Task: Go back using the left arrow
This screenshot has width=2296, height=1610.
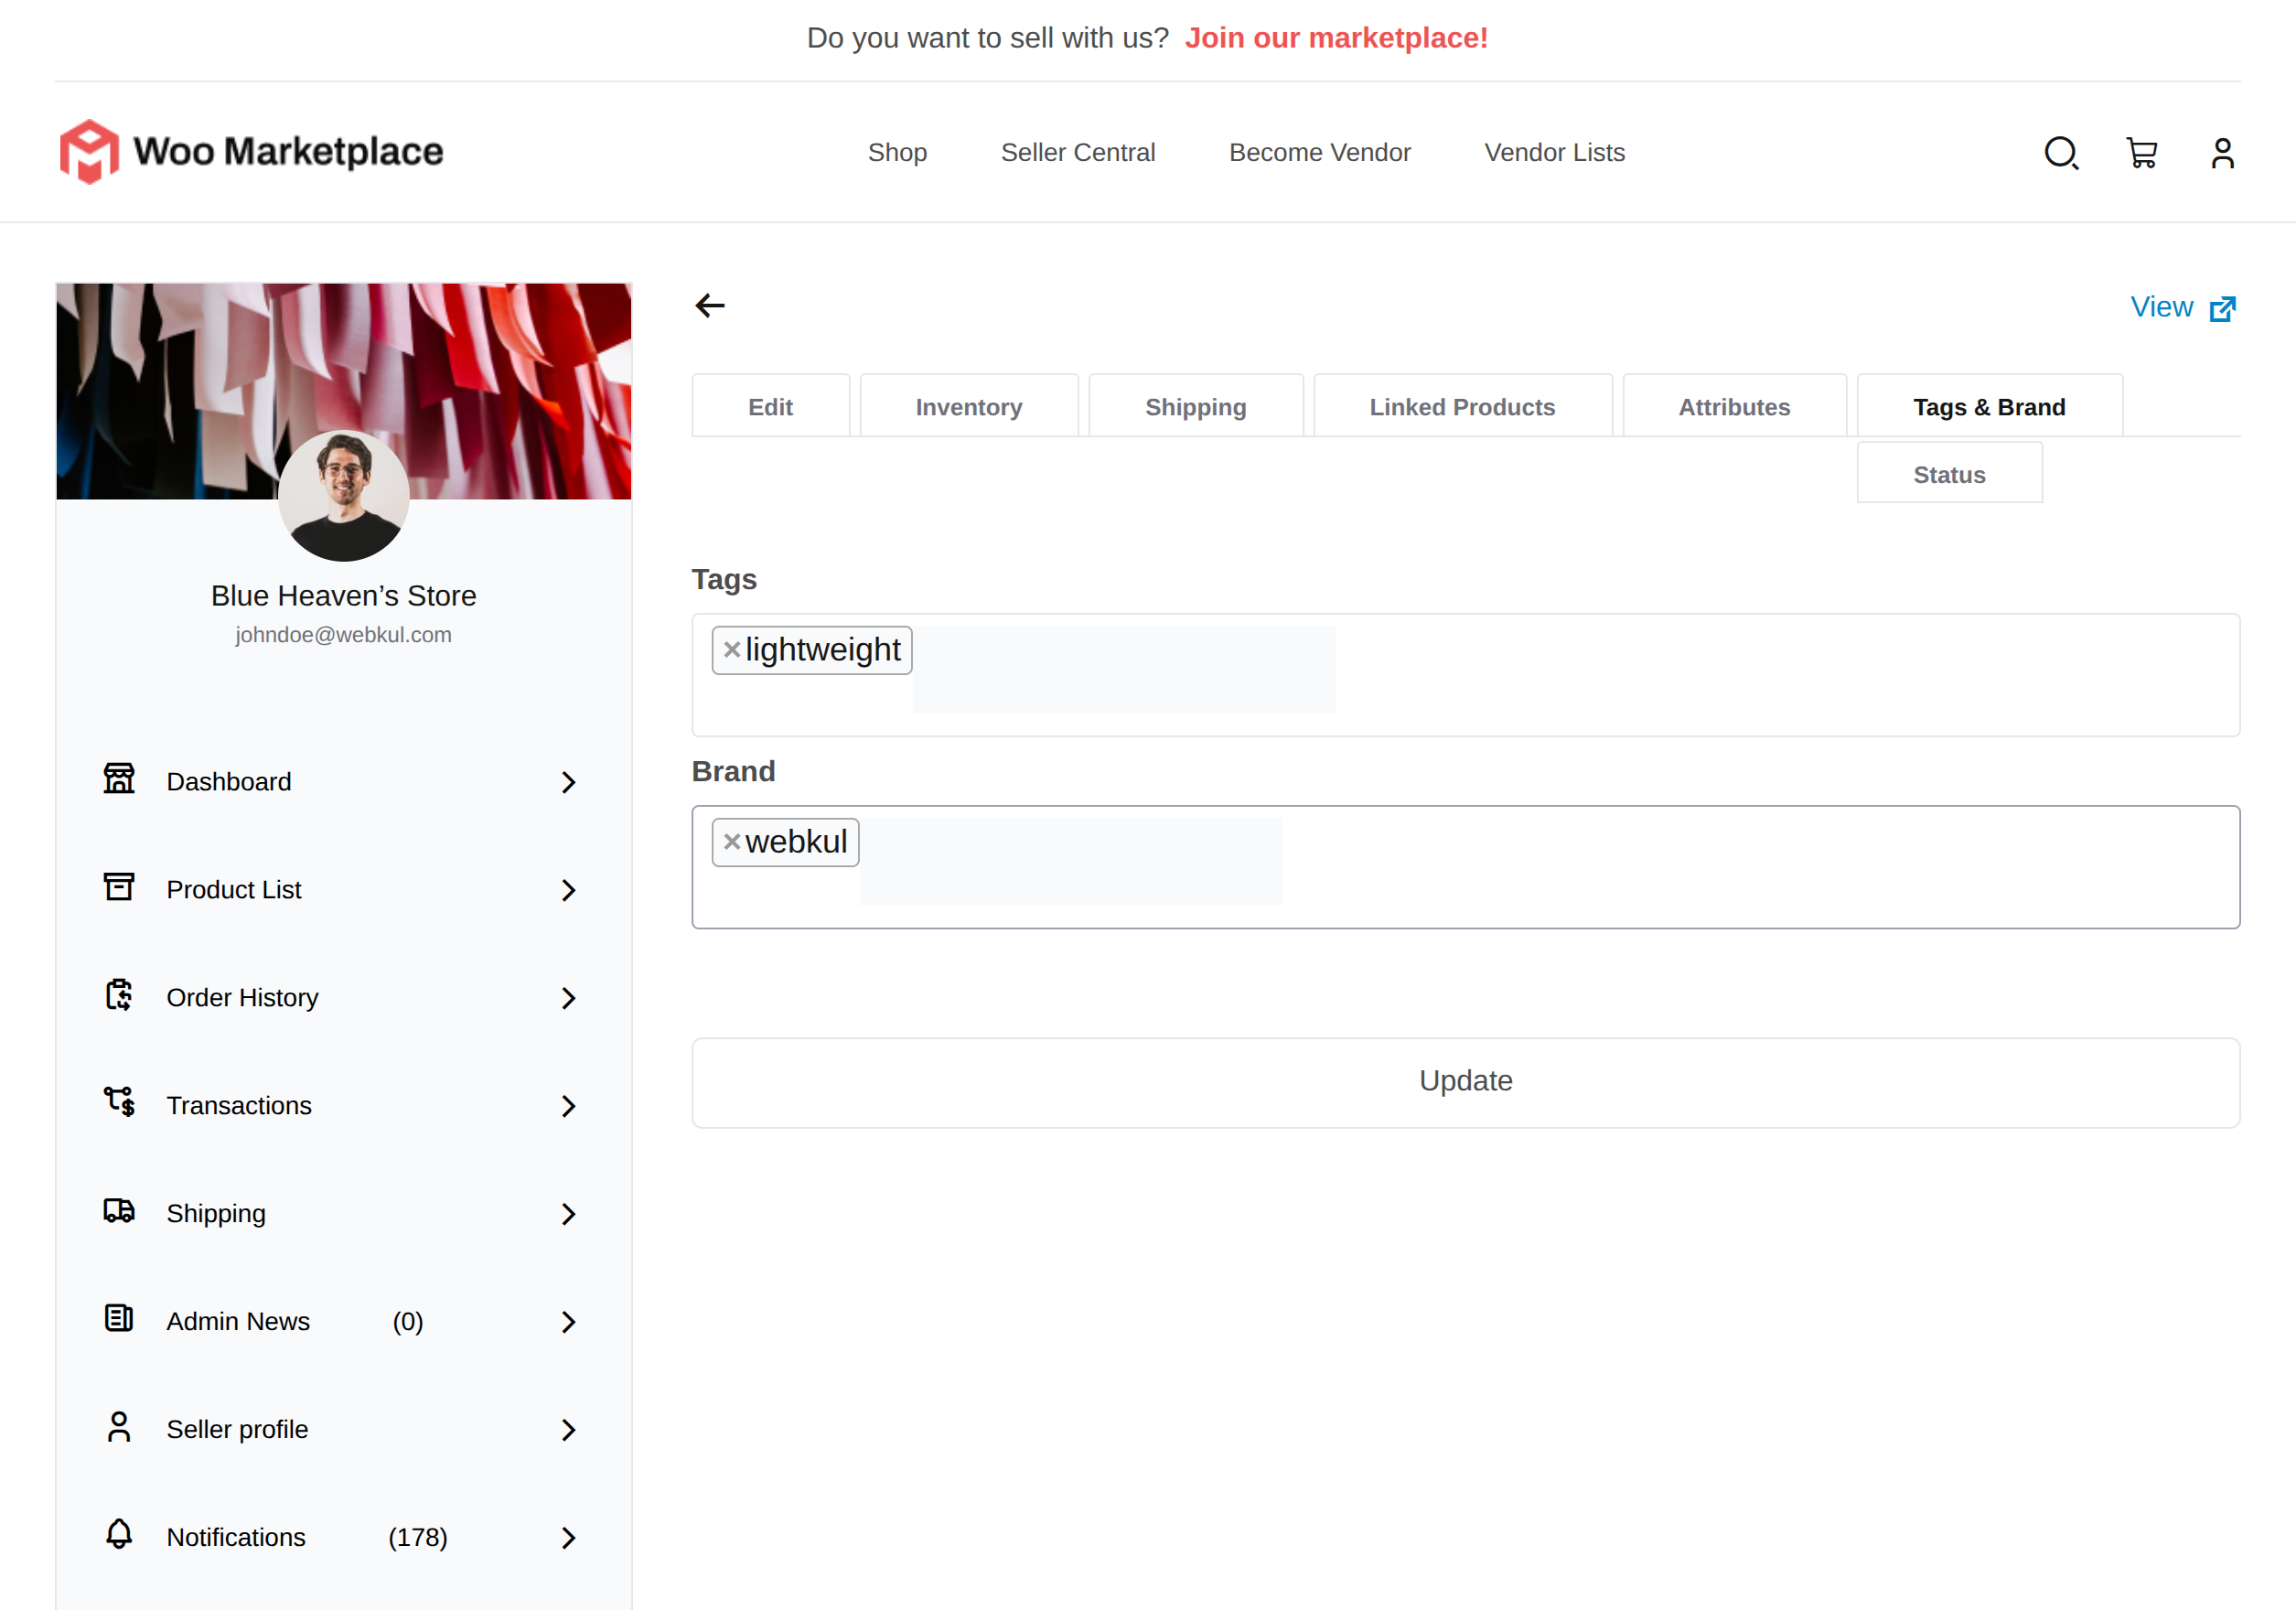Action: (x=710, y=305)
